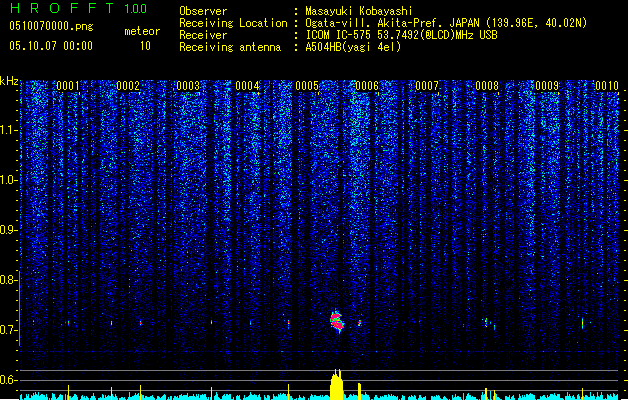
Task: Click the green 'meteor' label
Action: [x=142, y=31]
